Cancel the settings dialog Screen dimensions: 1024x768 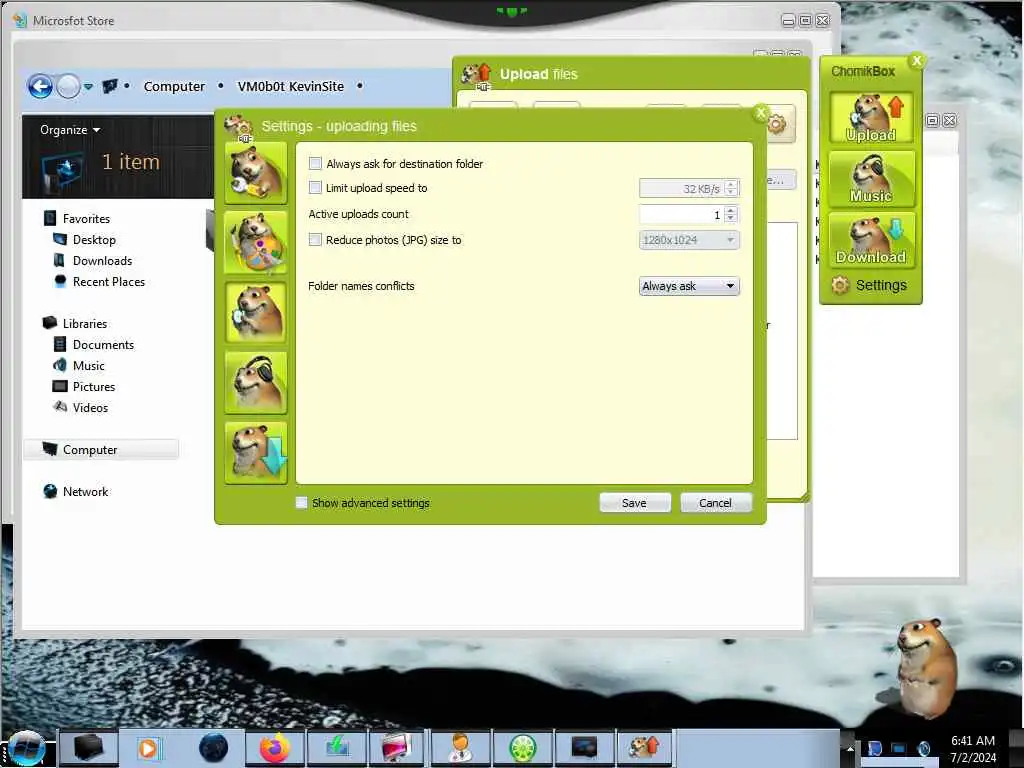tap(716, 503)
